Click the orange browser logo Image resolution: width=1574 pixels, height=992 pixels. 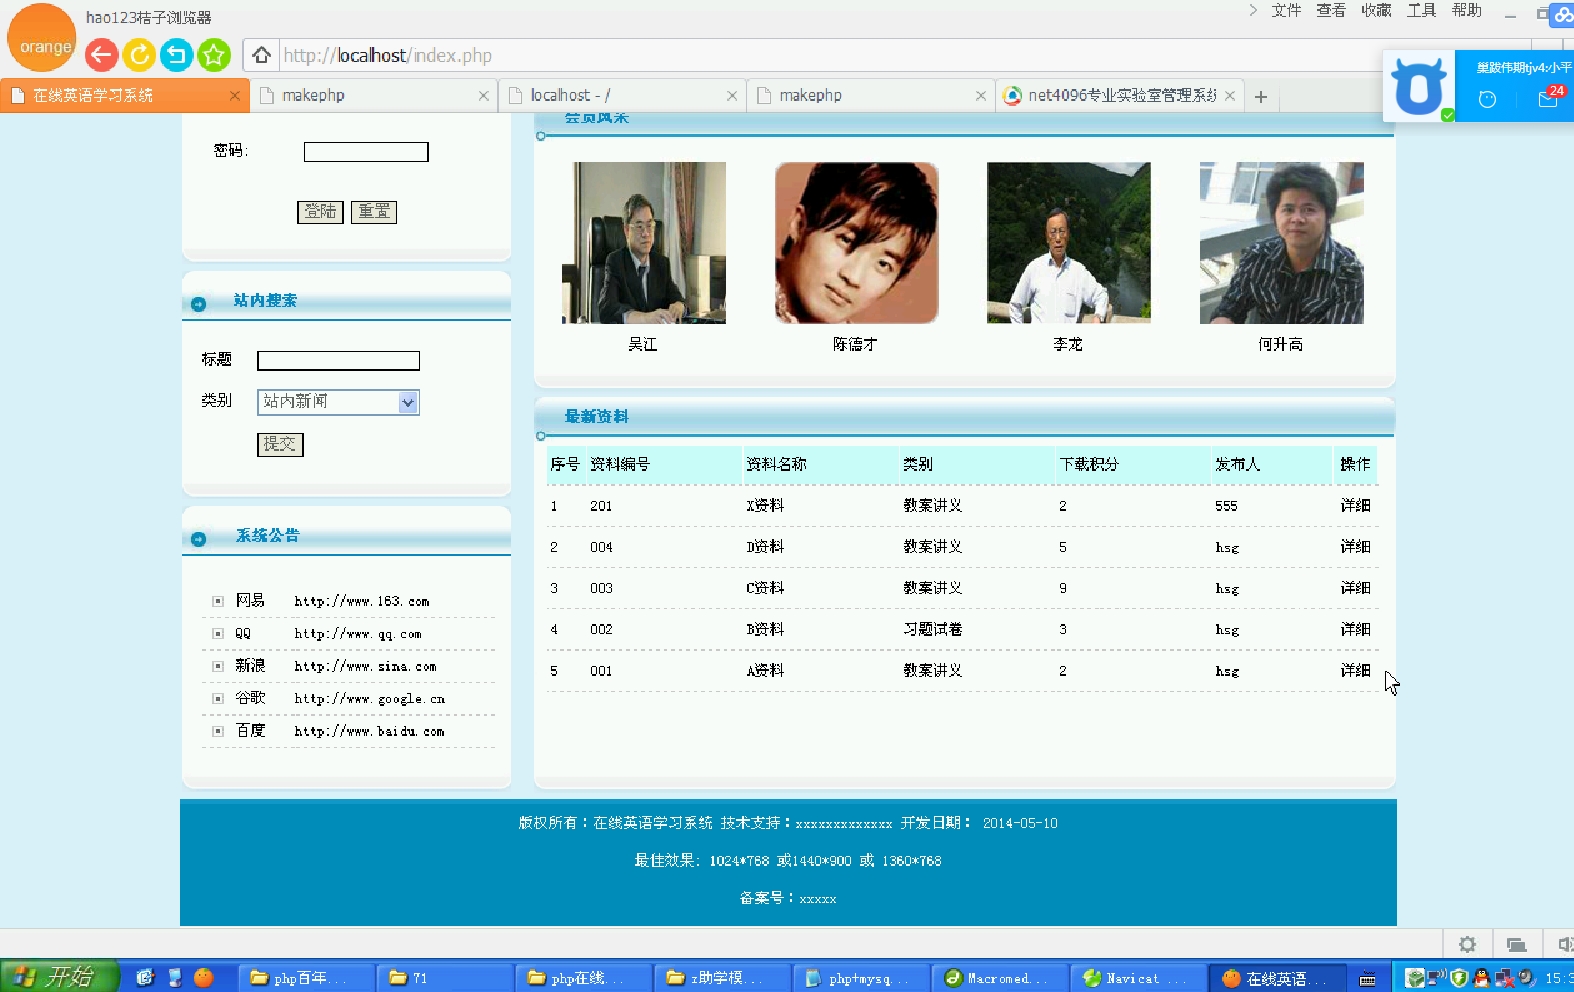pyautogui.click(x=41, y=38)
